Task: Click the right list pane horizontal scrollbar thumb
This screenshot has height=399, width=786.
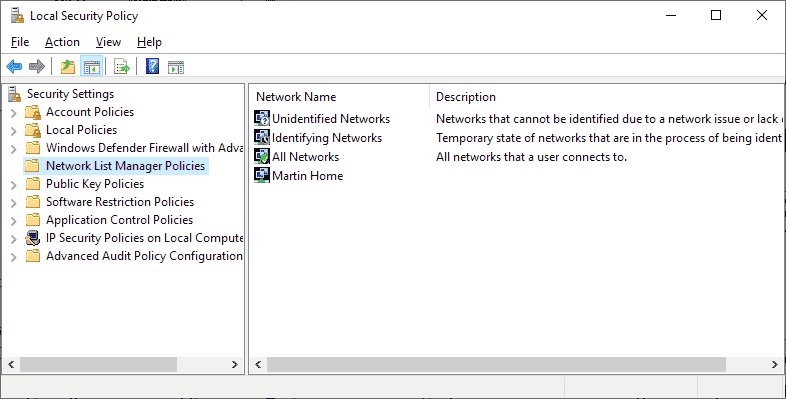Action: 496,364
